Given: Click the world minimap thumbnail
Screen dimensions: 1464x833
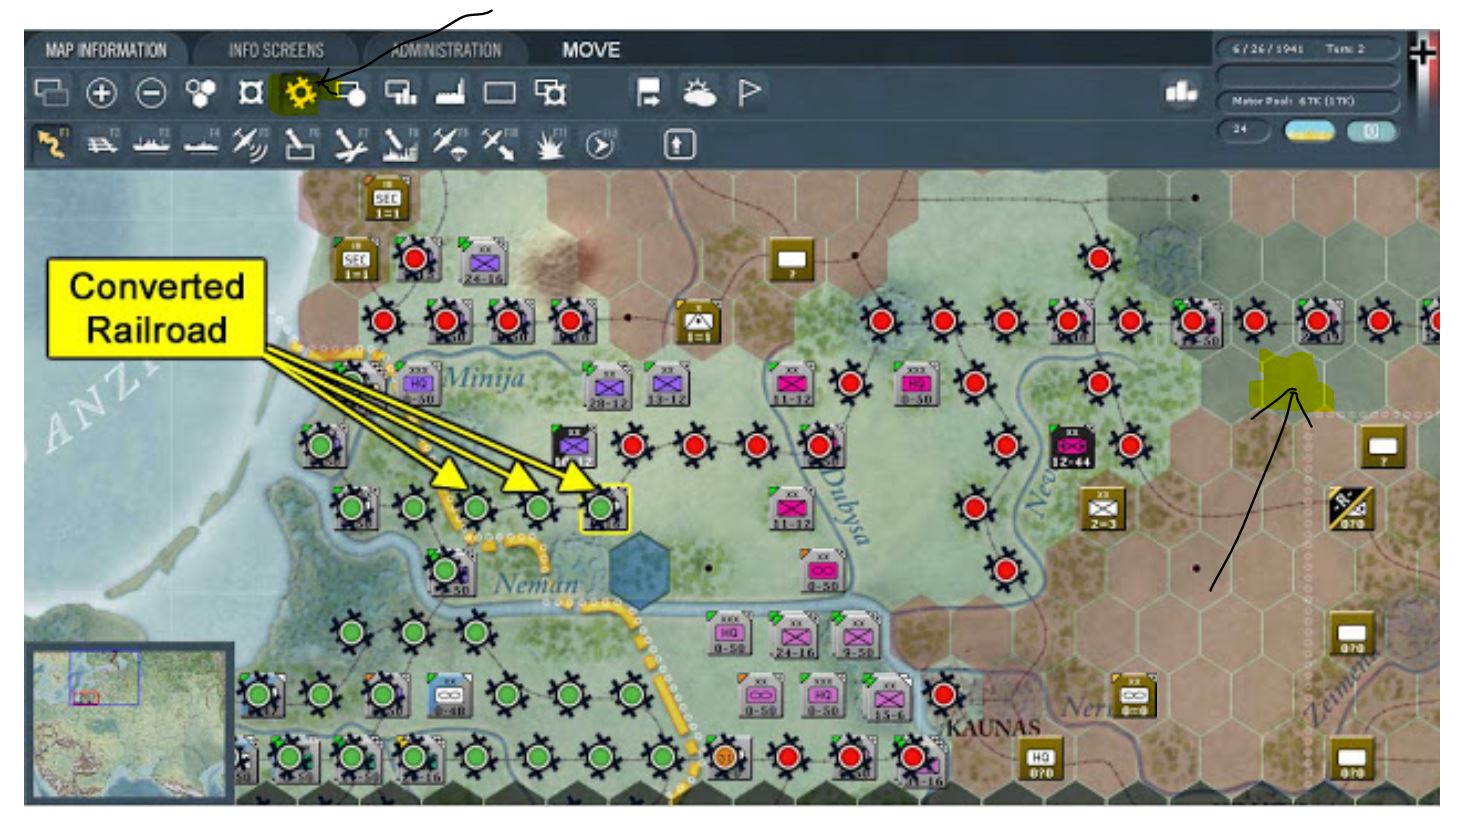Looking at the screenshot, I should click(x=128, y=723).
